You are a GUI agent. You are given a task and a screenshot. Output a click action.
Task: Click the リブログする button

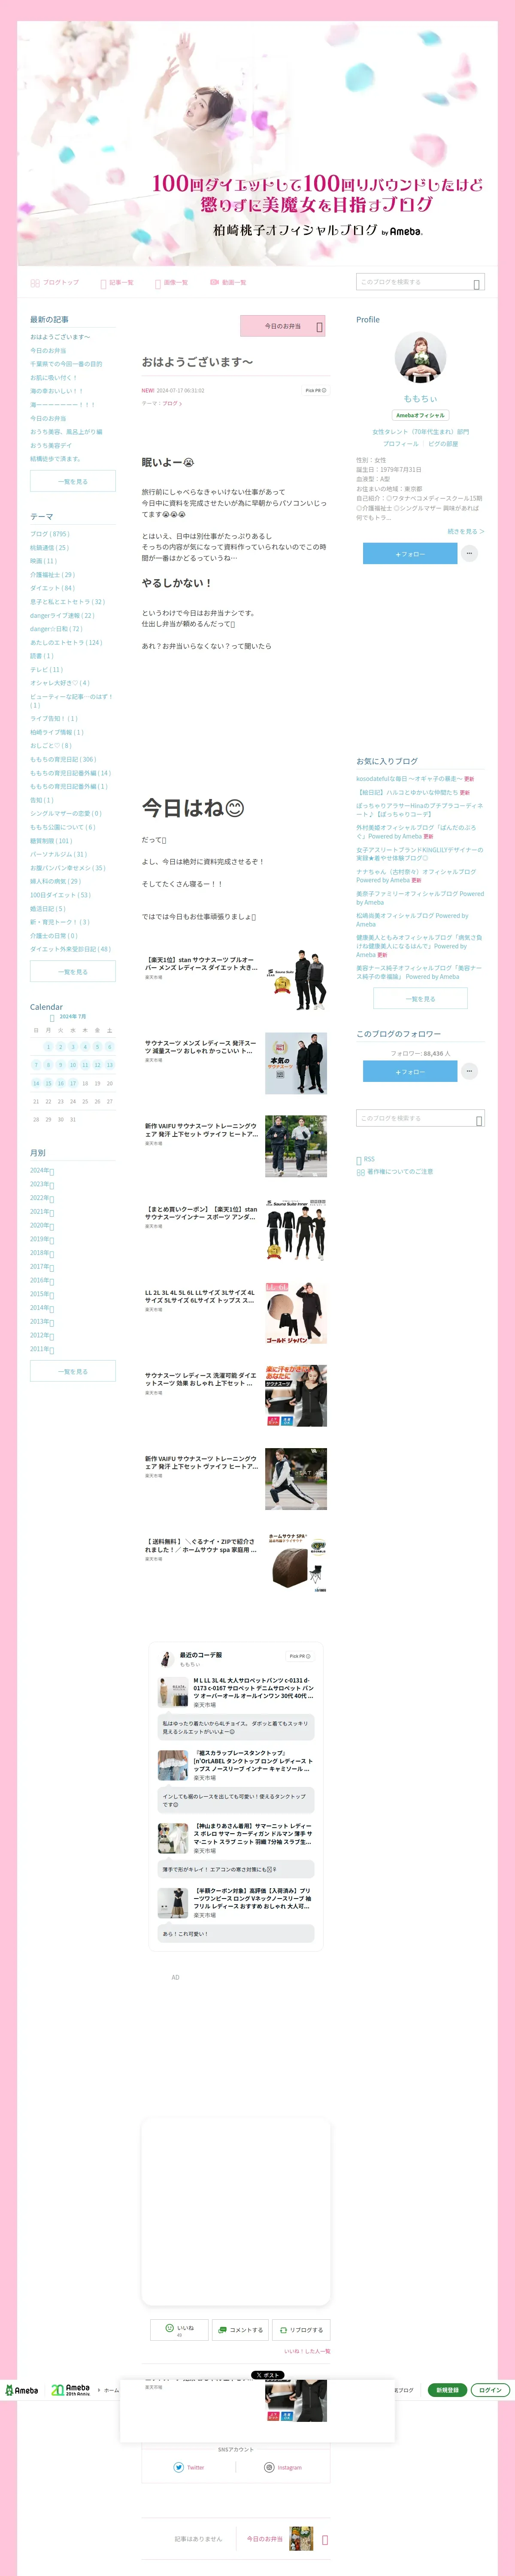click(300, 2329)
